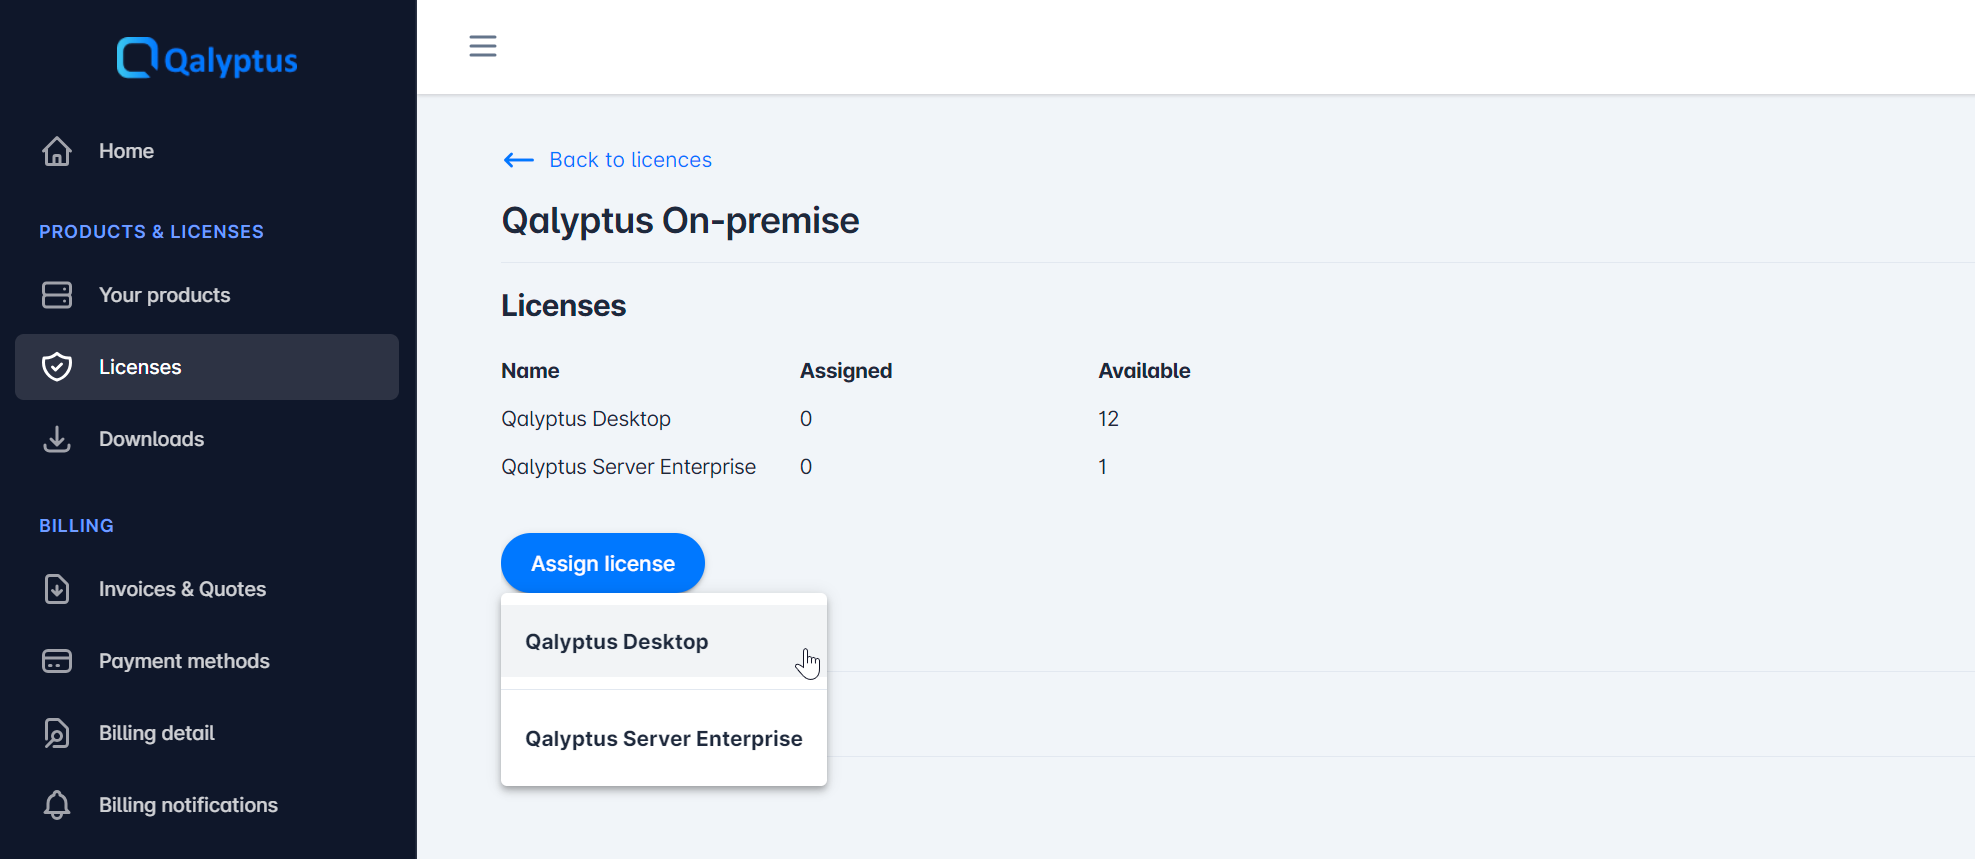Image resolution: width=1975 pixels, height=859 pixels.
Task: Click the Invoices & Quotes document icon
Action: 57,589
